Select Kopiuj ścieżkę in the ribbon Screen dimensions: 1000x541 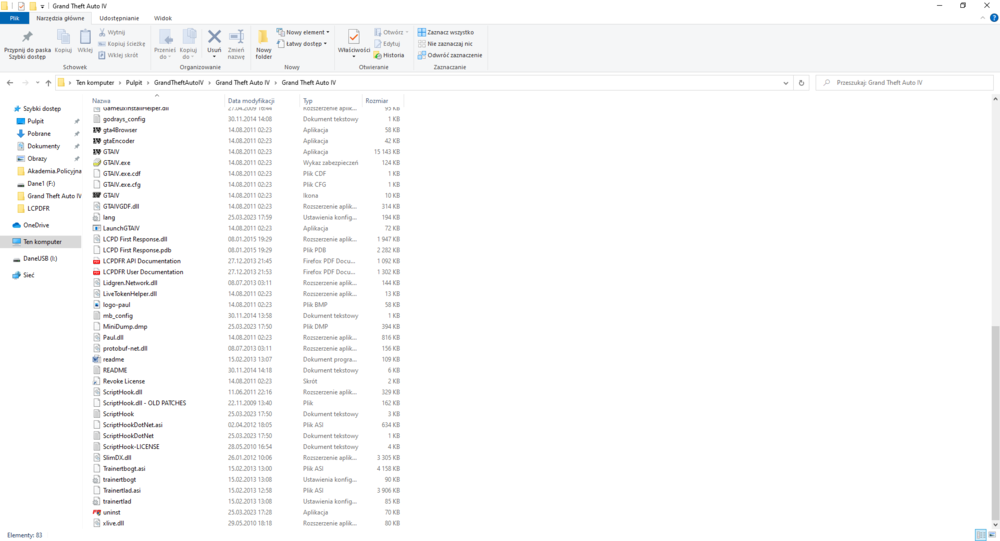click(121, 43)
